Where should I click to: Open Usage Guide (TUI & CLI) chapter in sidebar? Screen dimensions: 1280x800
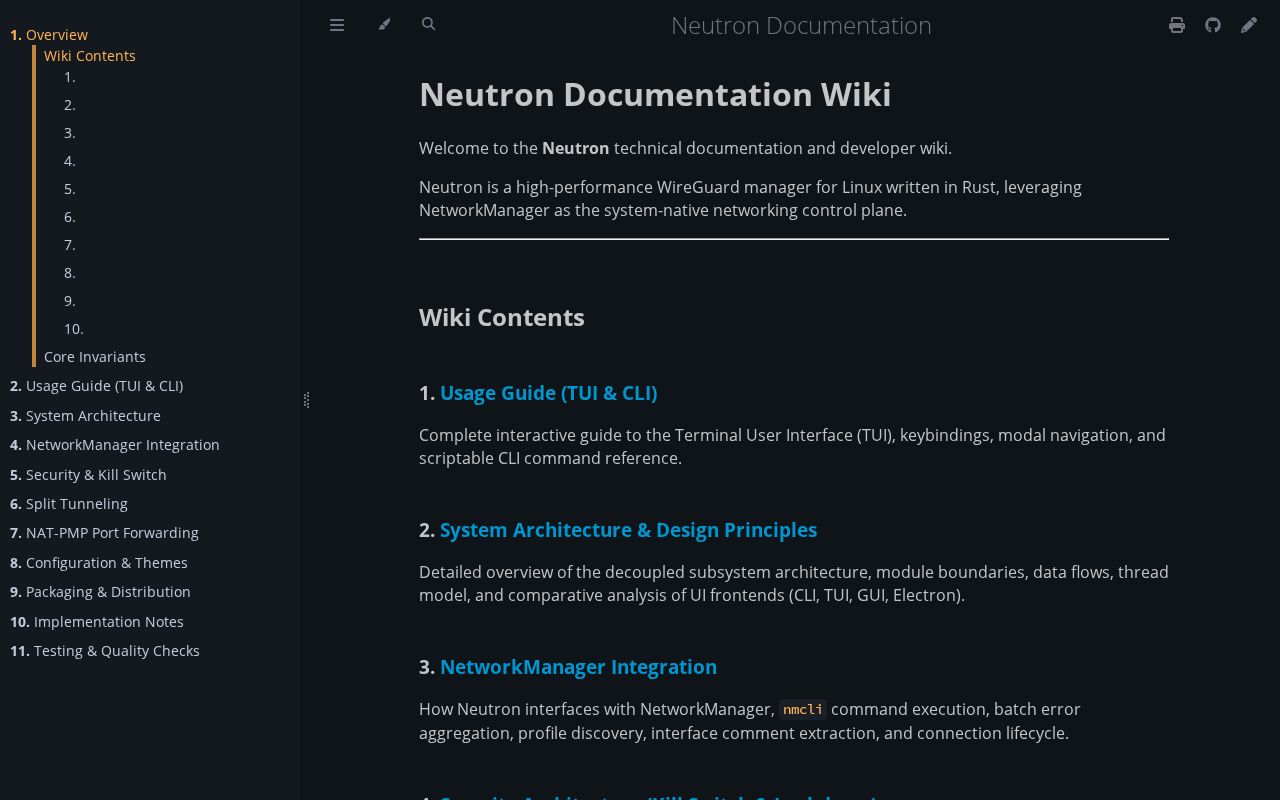click(x=97, y=386)
